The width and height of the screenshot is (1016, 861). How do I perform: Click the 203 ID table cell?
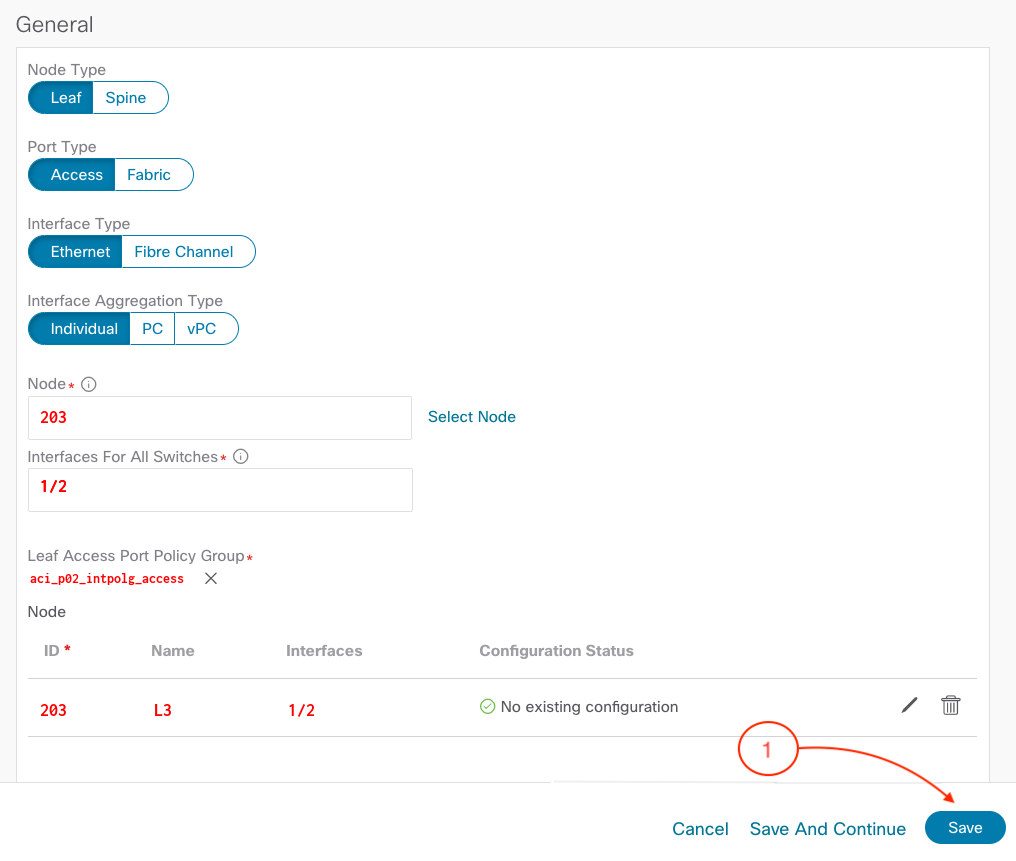click(54, 711)
